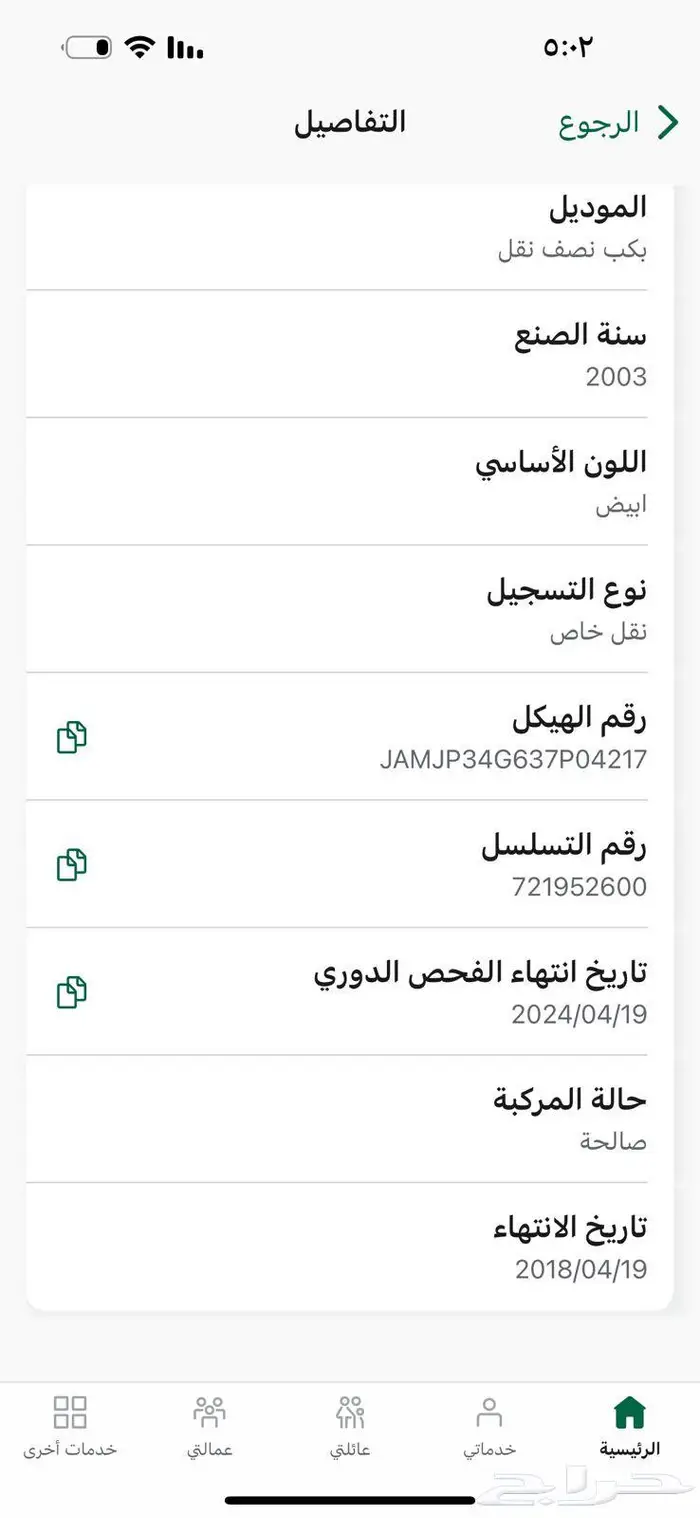This screenshot has width=700, height=1518.
Task: Tap the التفاصيل page title
Action: [350, 123]
